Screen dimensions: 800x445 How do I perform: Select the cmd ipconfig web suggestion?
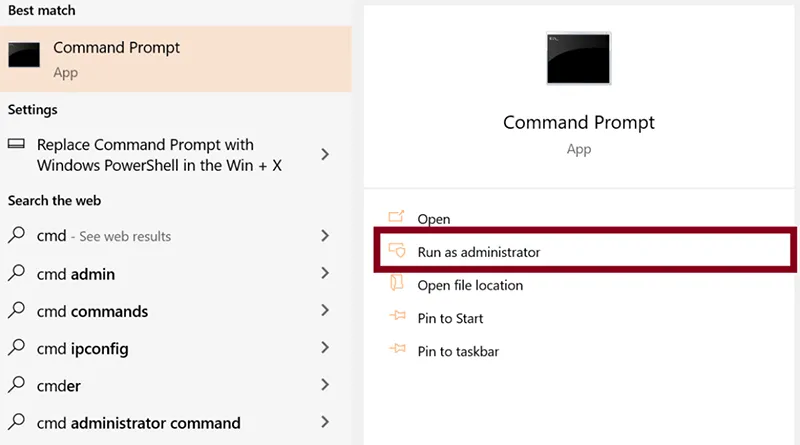click(x=82, y=348)
